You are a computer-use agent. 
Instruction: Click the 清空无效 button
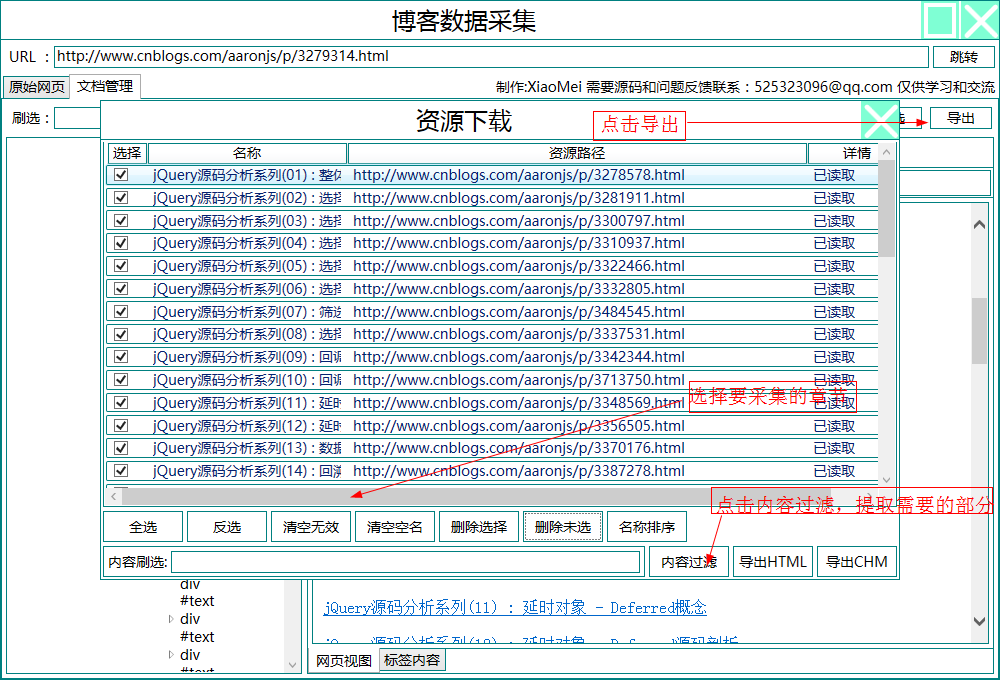click(x=311, y=527)
